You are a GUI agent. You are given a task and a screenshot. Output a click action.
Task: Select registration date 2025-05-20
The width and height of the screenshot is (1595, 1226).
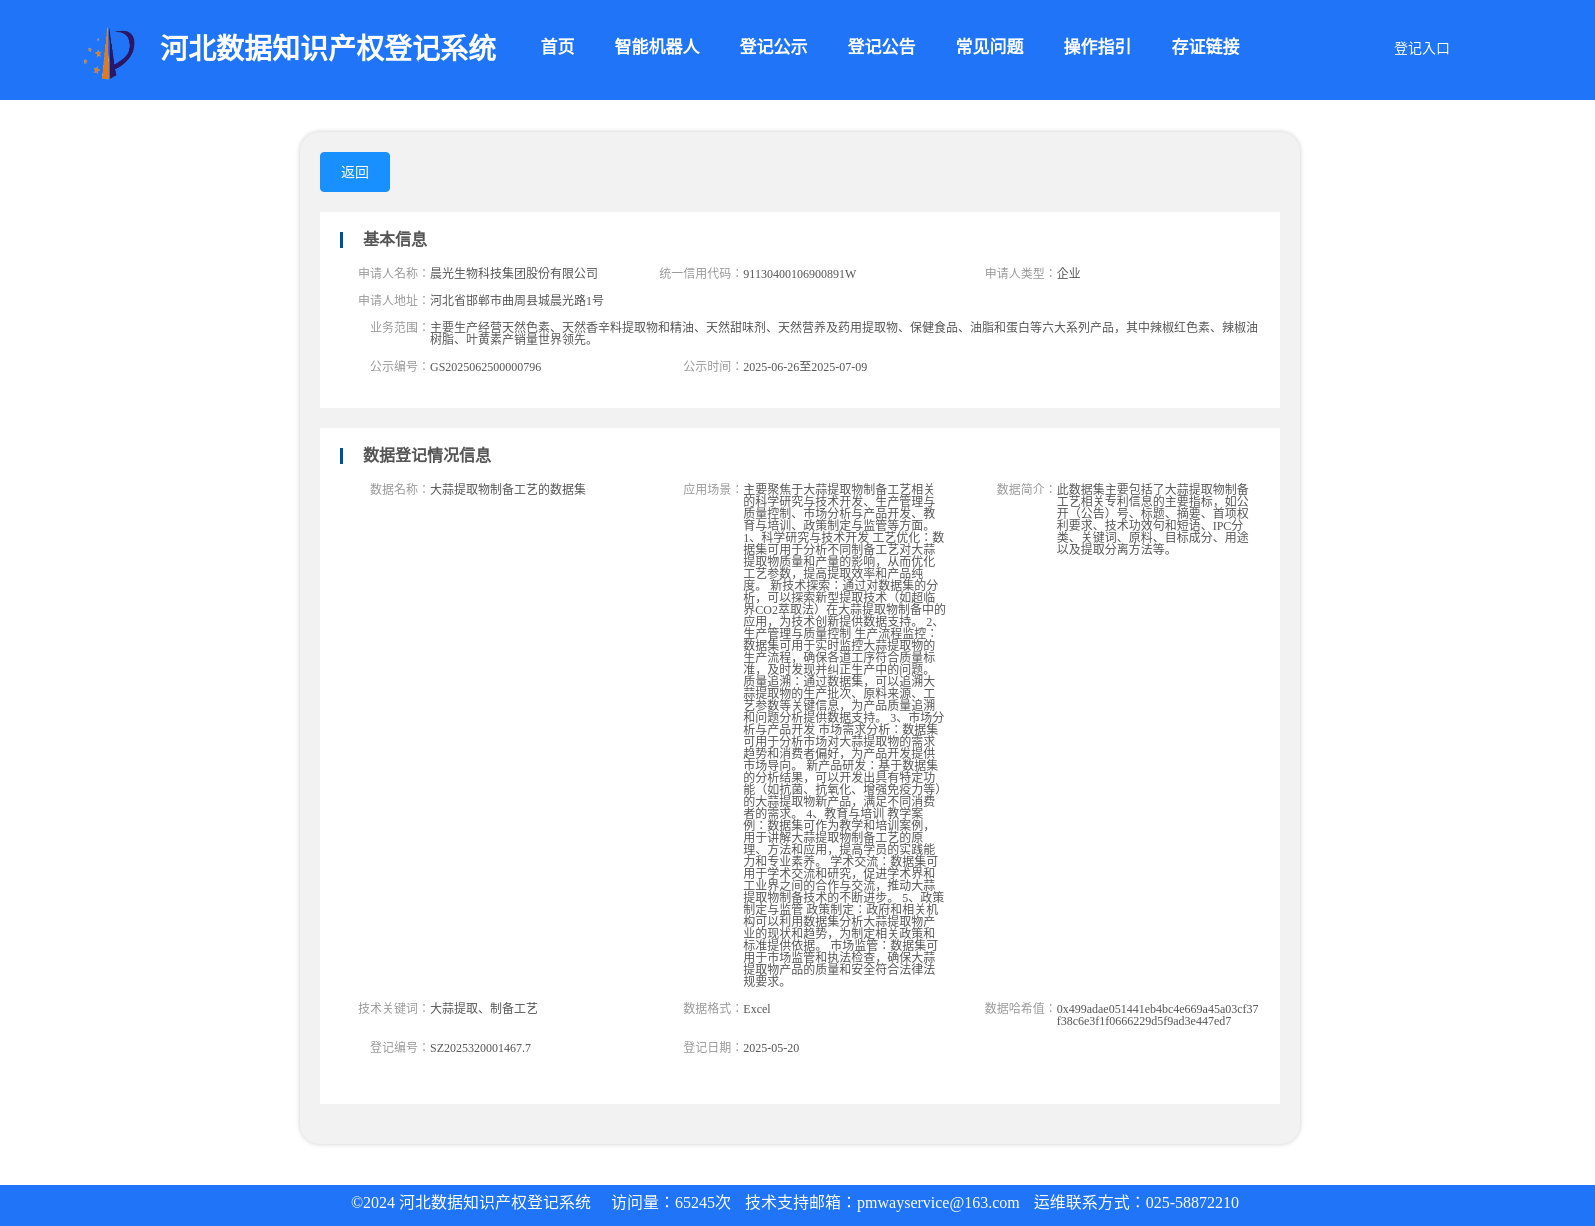[771, 1048]
